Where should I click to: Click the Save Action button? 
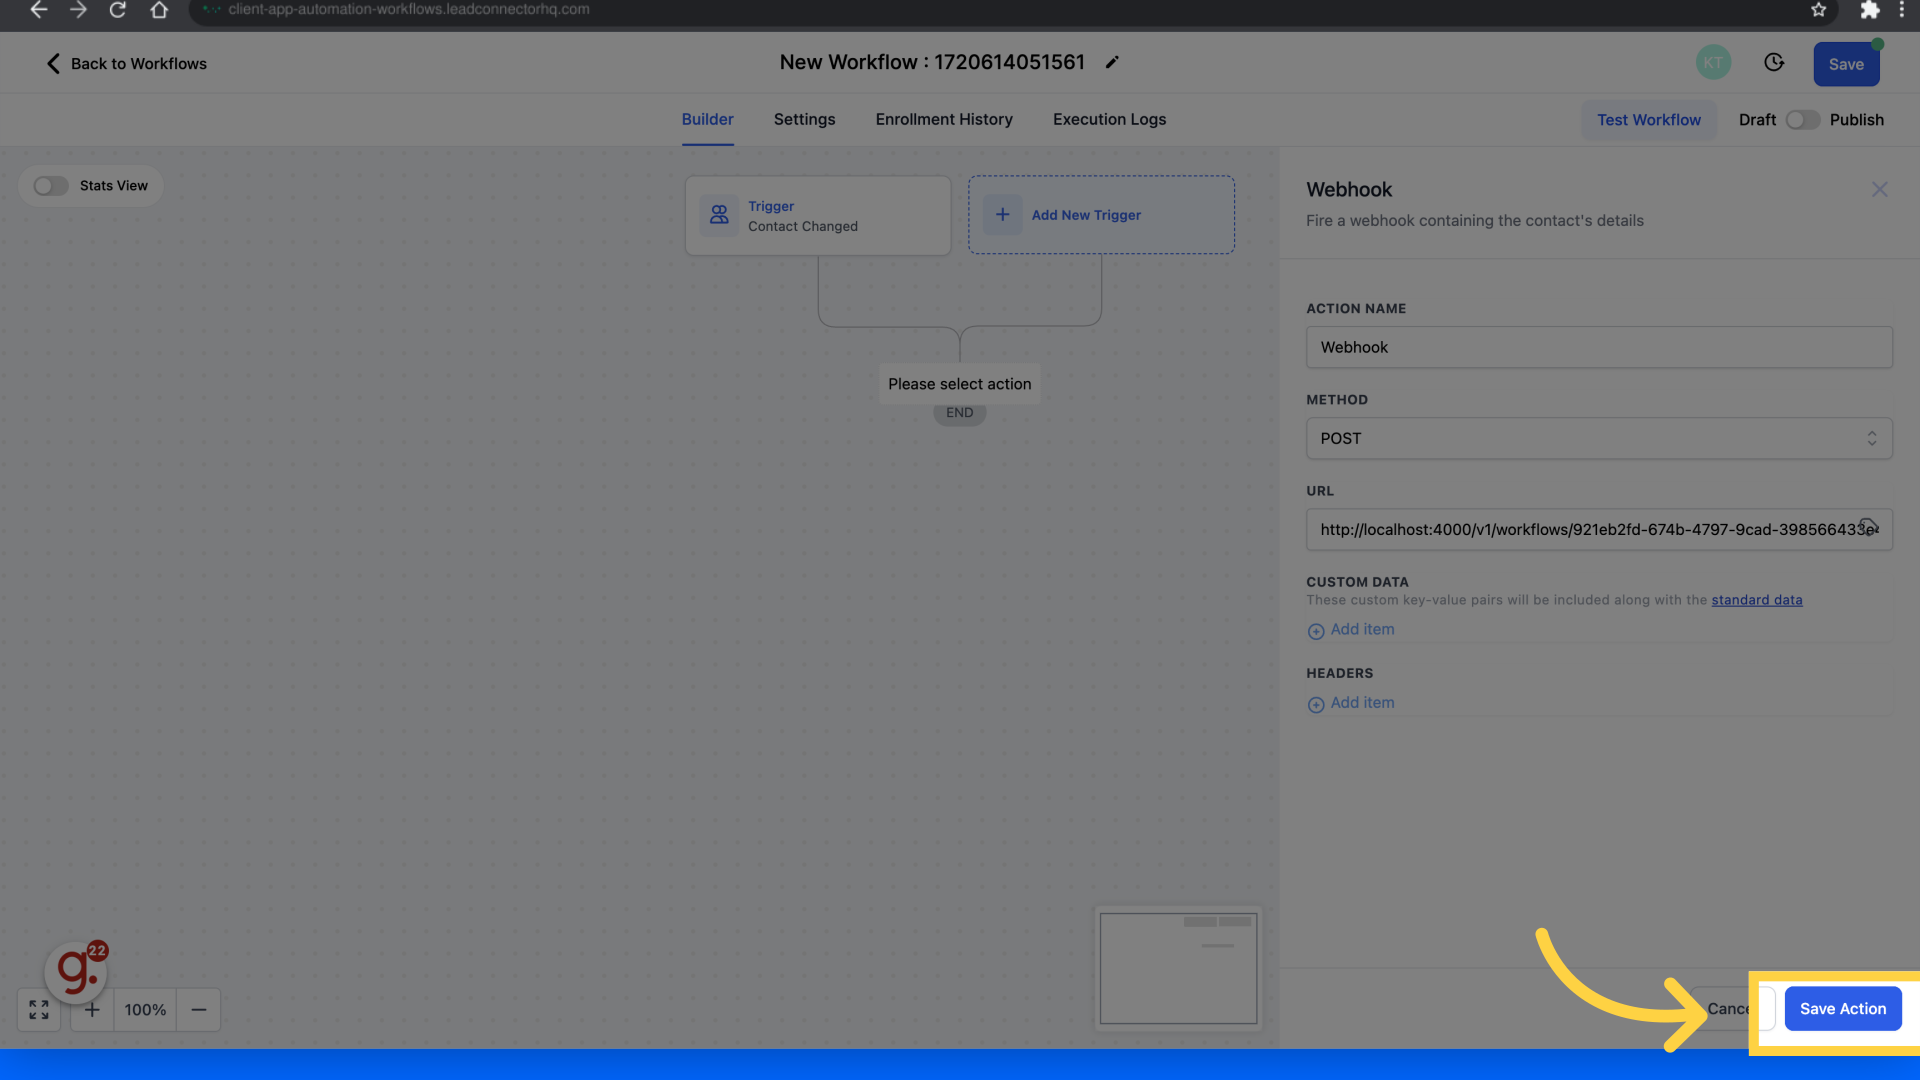[x=1843, y=1009]
